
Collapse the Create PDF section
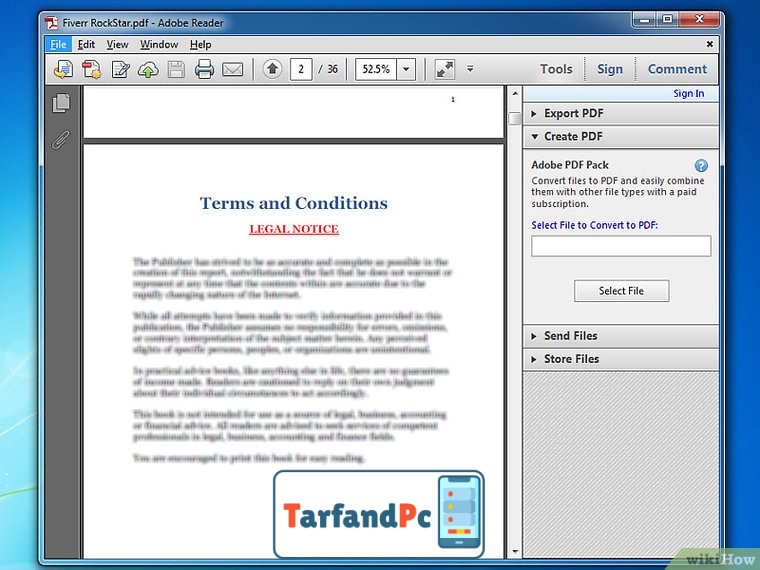coord(620,137)
